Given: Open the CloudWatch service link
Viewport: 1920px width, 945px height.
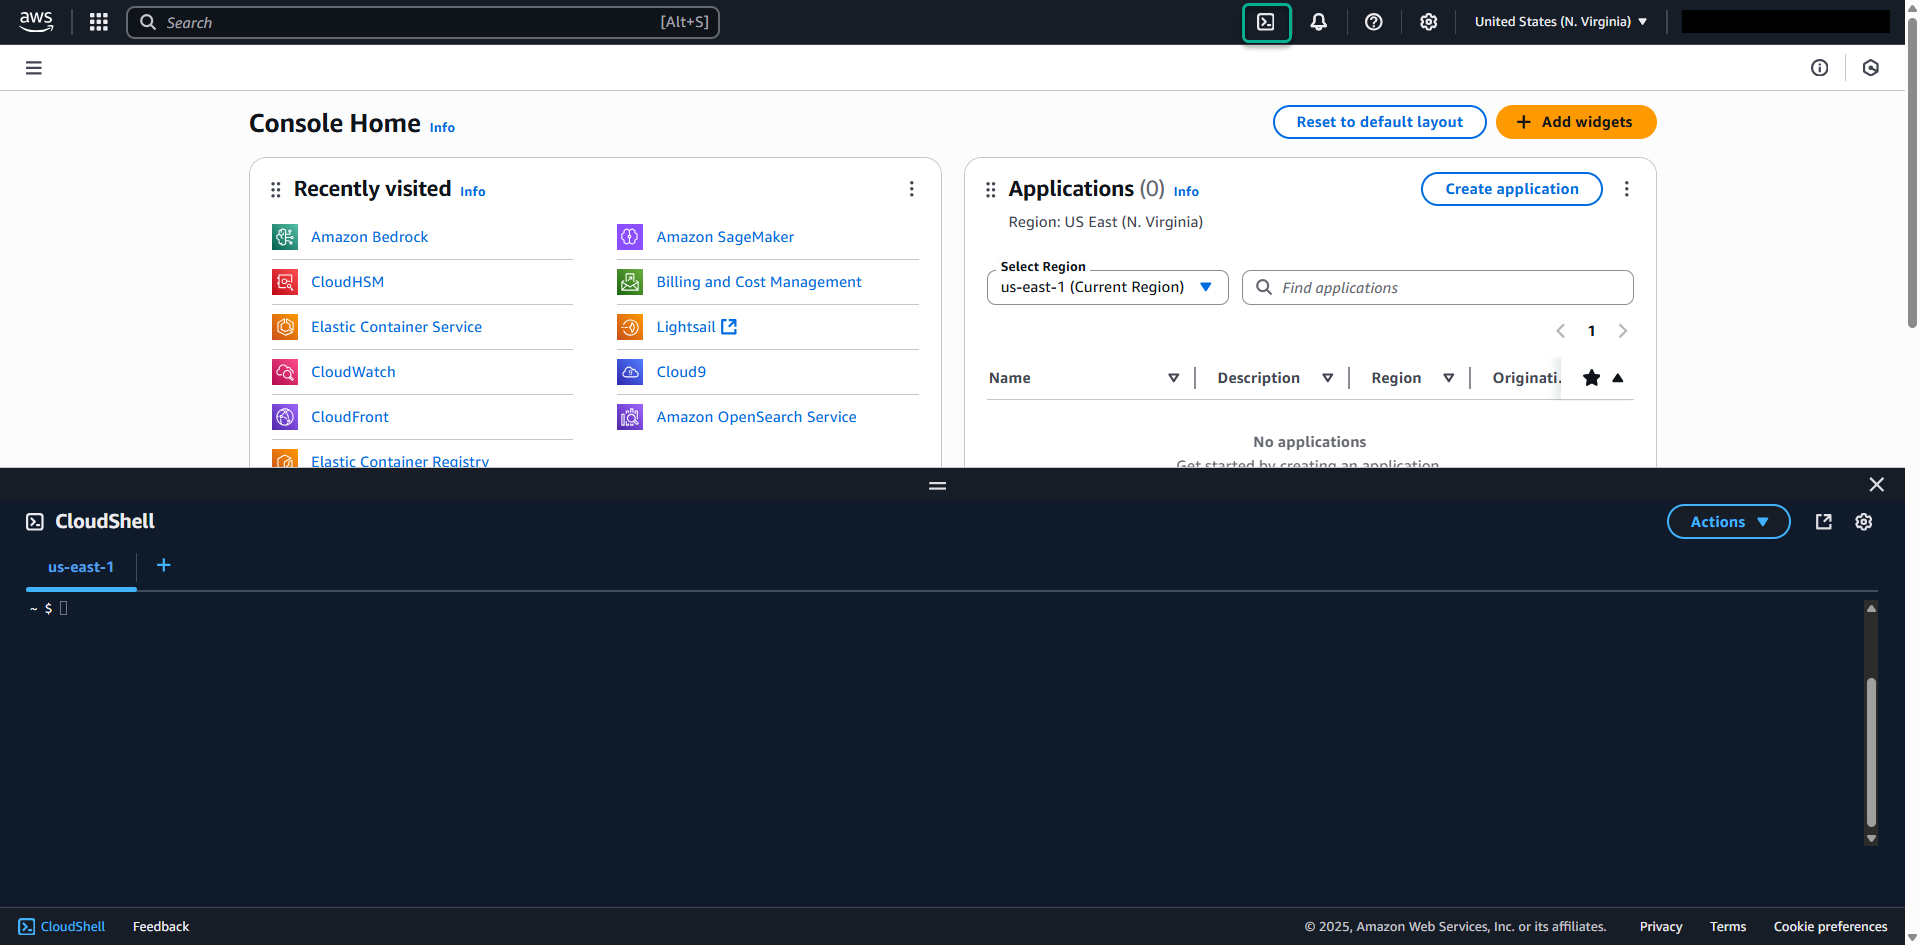Looking at the screenshot, I should 353,372.
